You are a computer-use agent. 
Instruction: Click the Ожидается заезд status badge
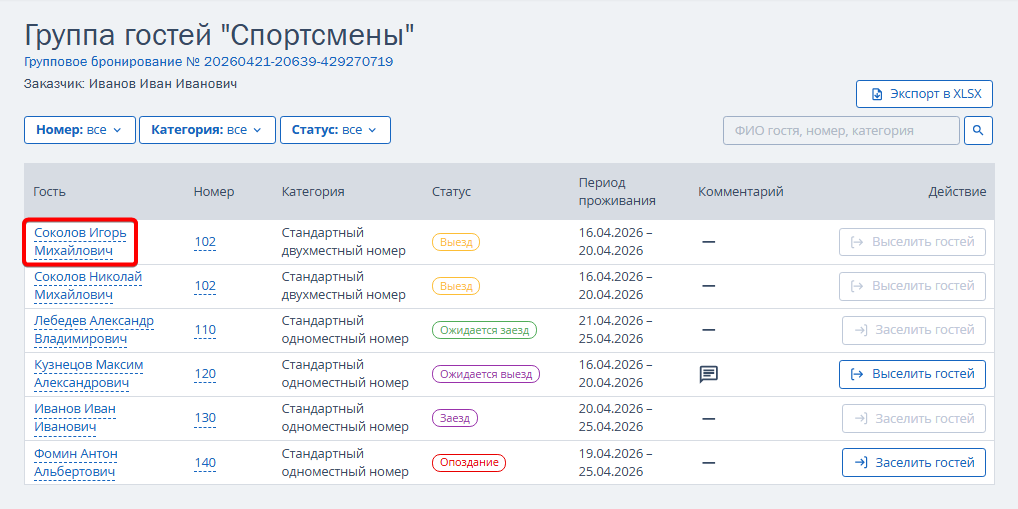tap(484, 330)
